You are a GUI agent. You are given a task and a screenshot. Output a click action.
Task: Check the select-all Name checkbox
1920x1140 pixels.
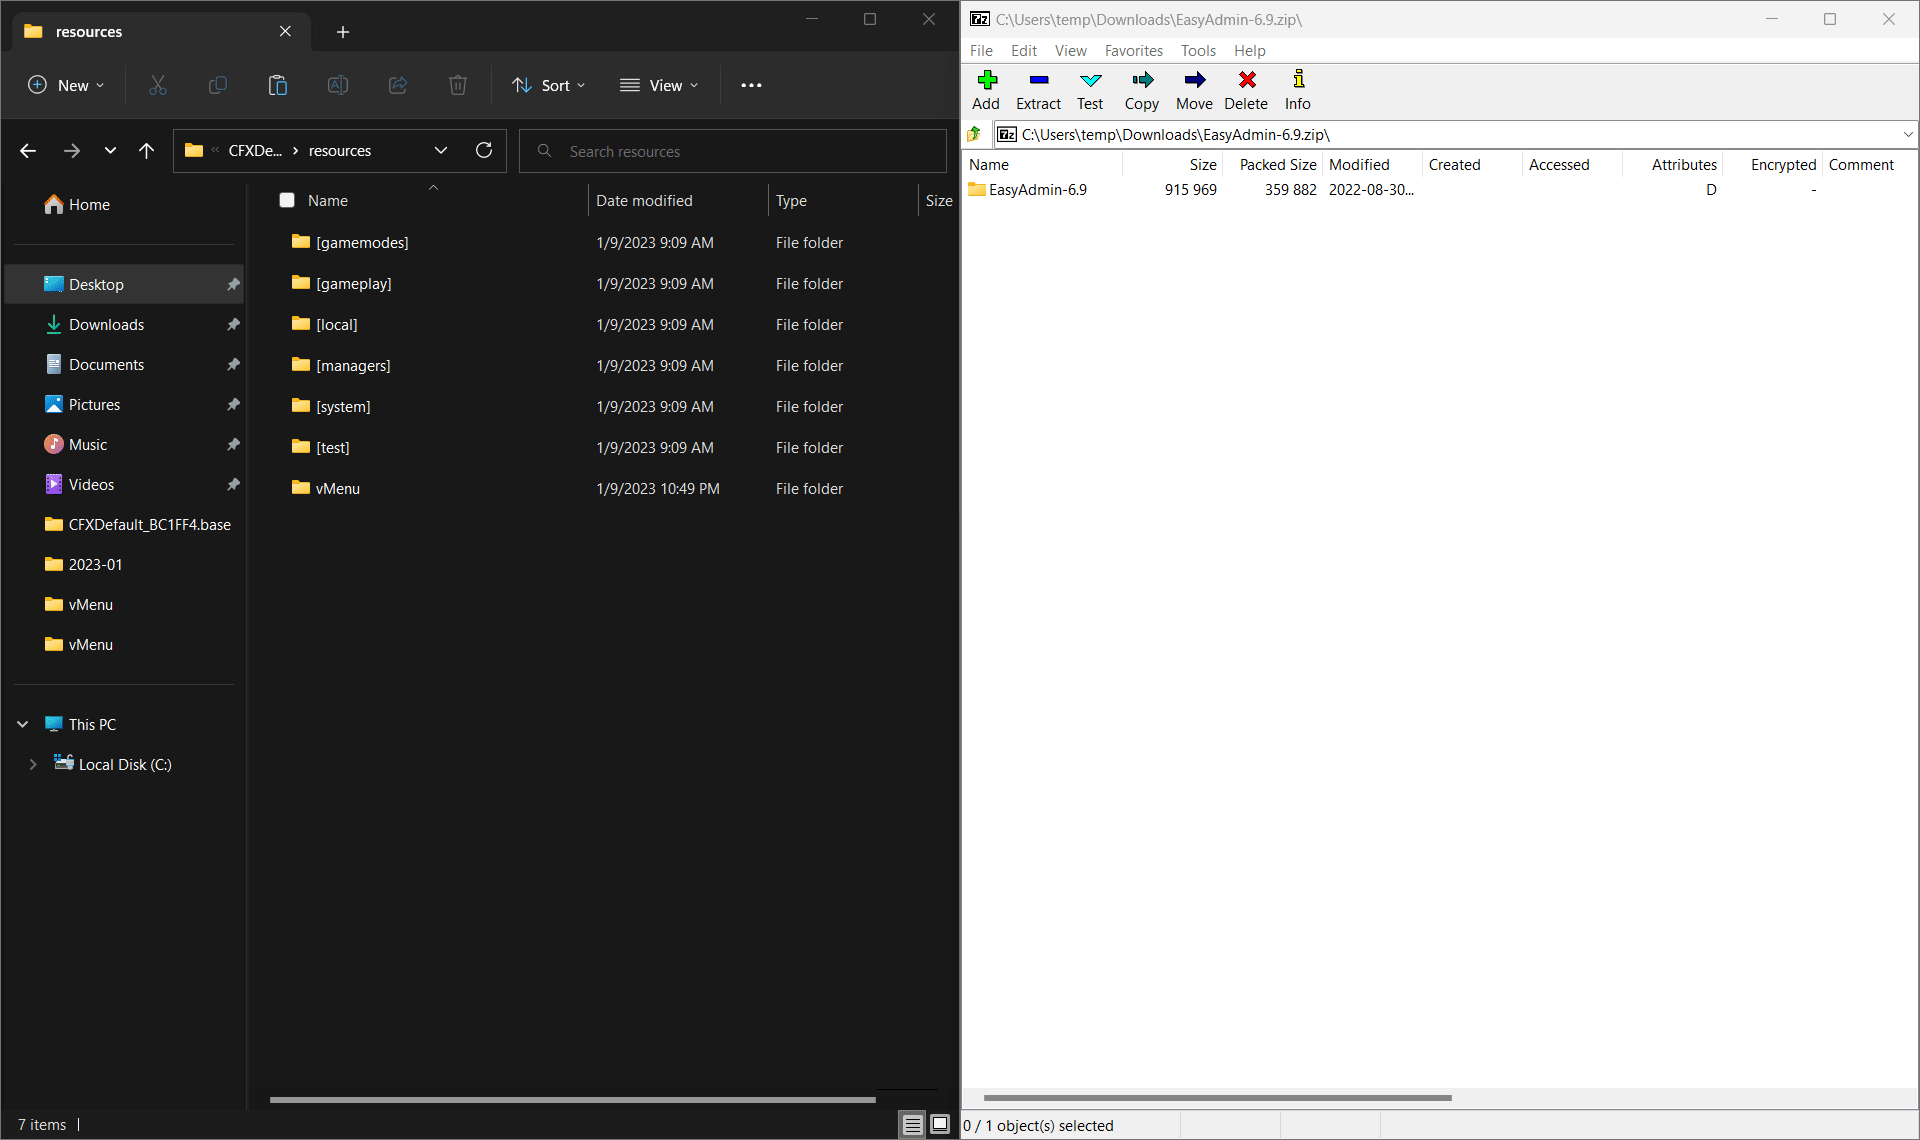tap(287, 200)
